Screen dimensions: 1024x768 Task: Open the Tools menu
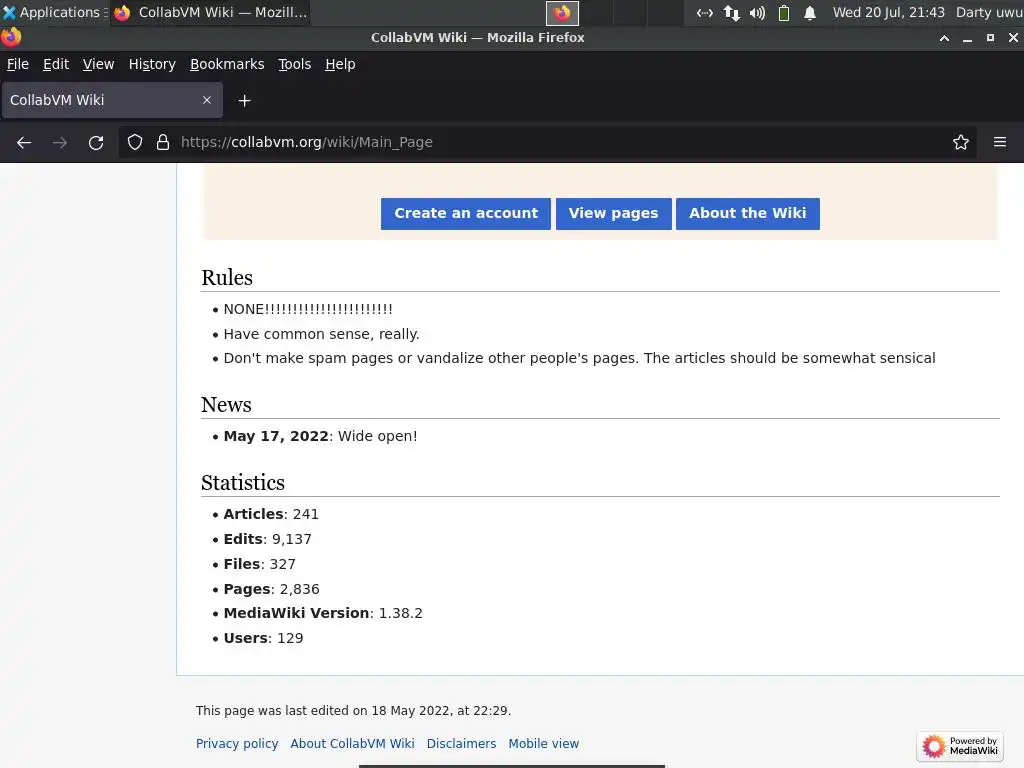(295, 64)
